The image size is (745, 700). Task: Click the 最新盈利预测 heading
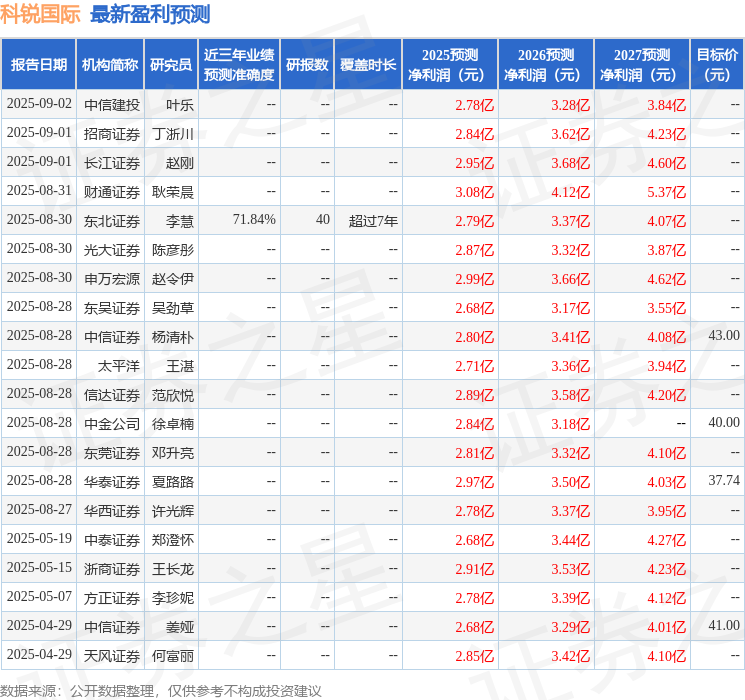coord(150,14)
